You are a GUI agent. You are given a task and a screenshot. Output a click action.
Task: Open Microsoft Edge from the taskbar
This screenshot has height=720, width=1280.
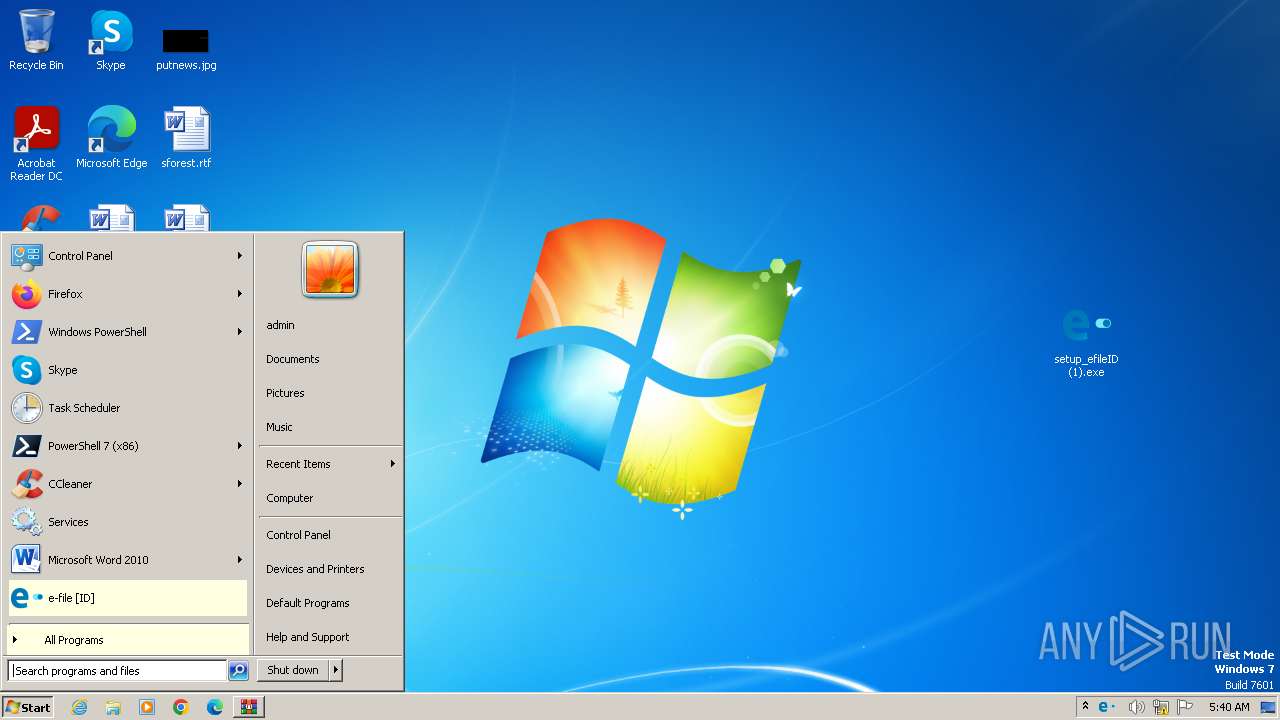(215, 707)
